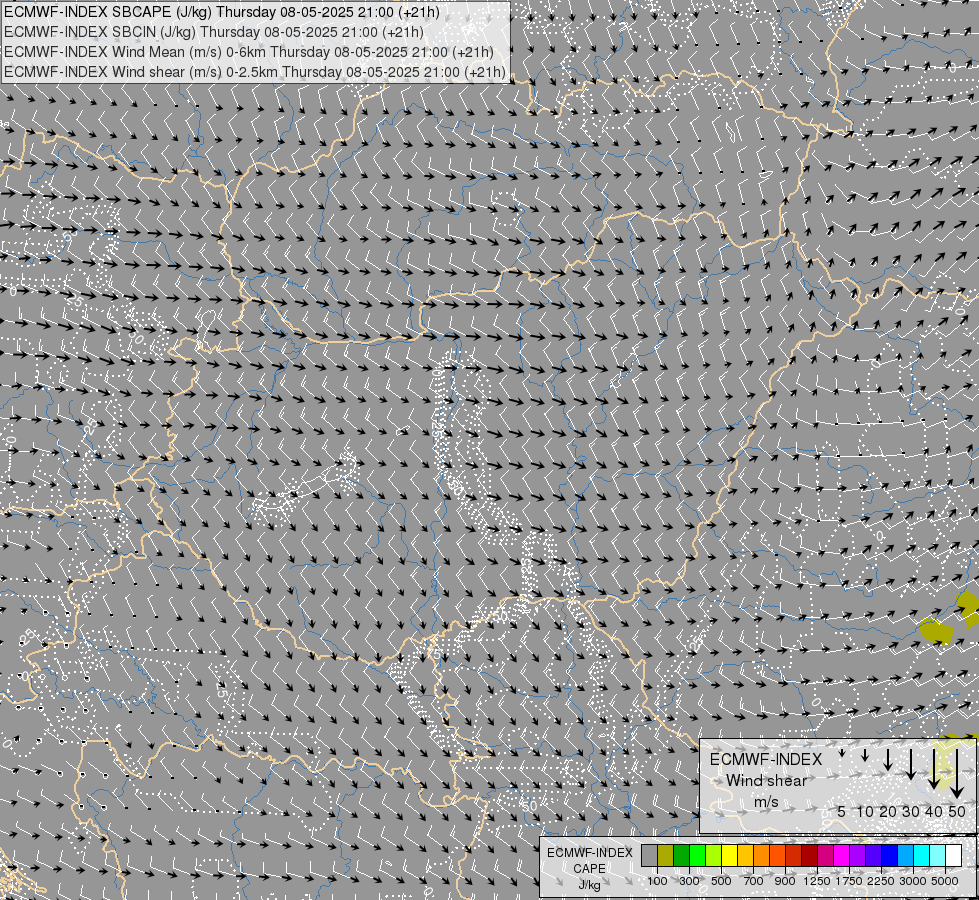Click the 40 m/s wind shear legend arrow
This screenshot has height=900, width=979.
(934, 769)
